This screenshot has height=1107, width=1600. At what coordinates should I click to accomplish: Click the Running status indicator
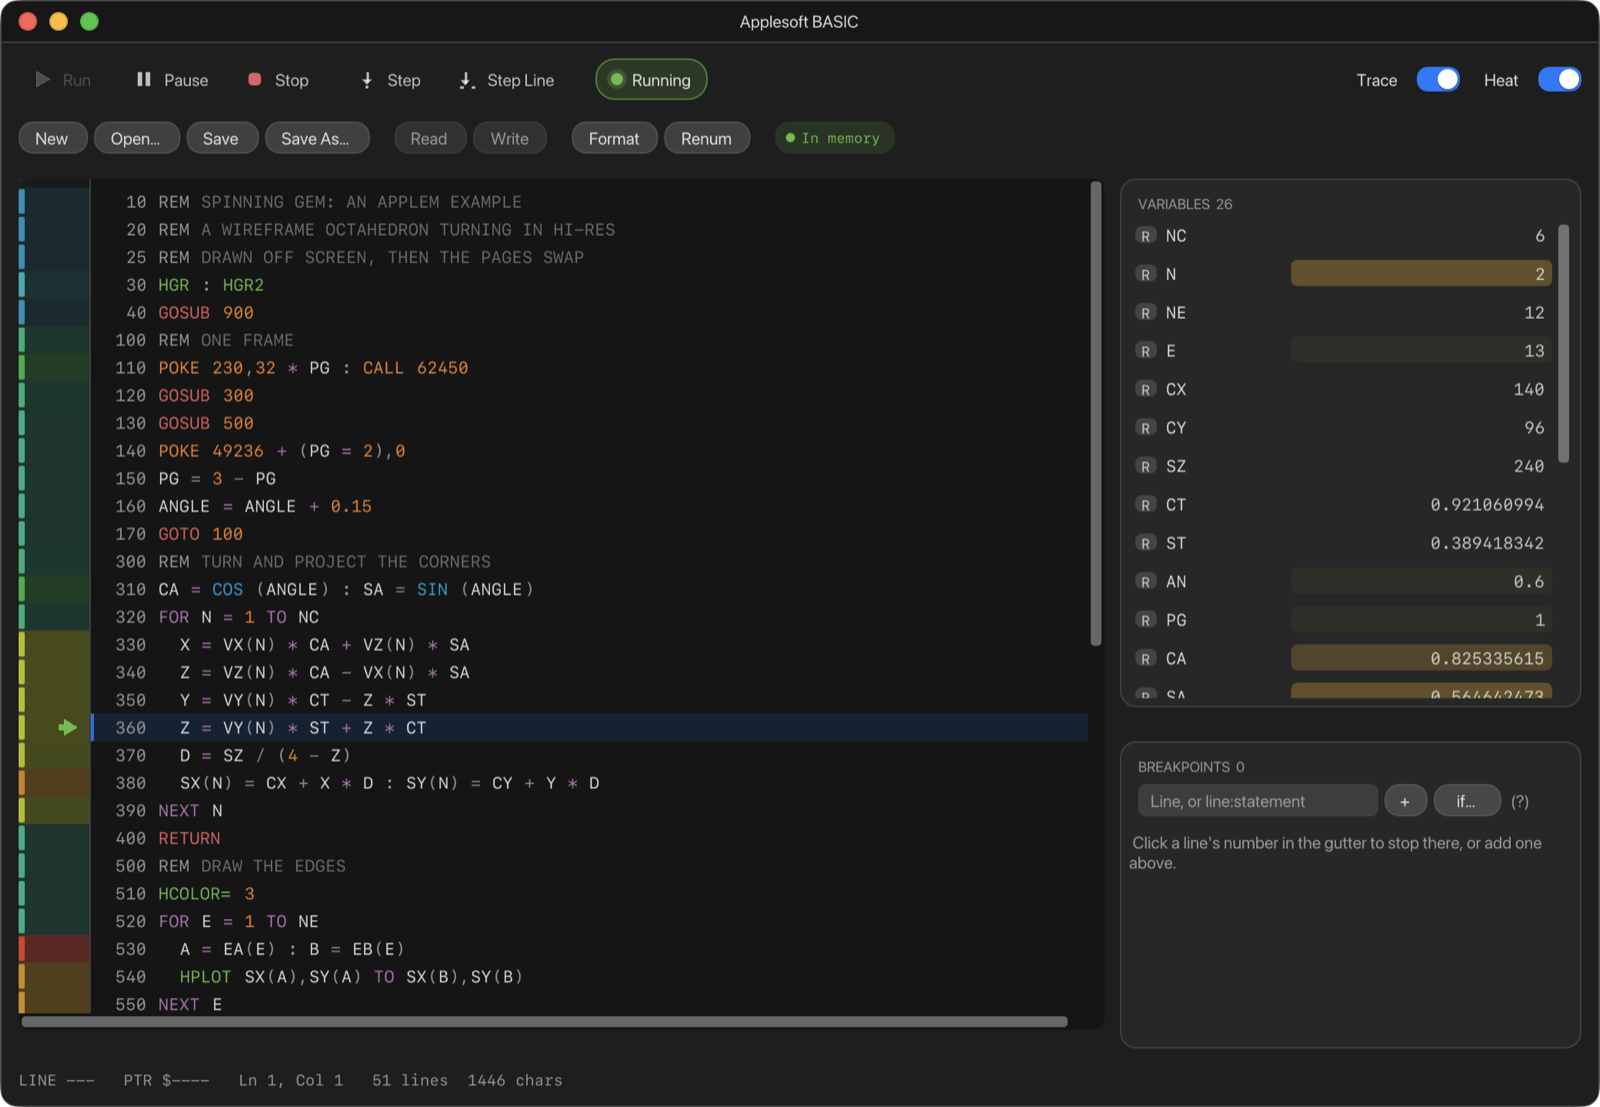pyautogui.click(x=651, y=80)
